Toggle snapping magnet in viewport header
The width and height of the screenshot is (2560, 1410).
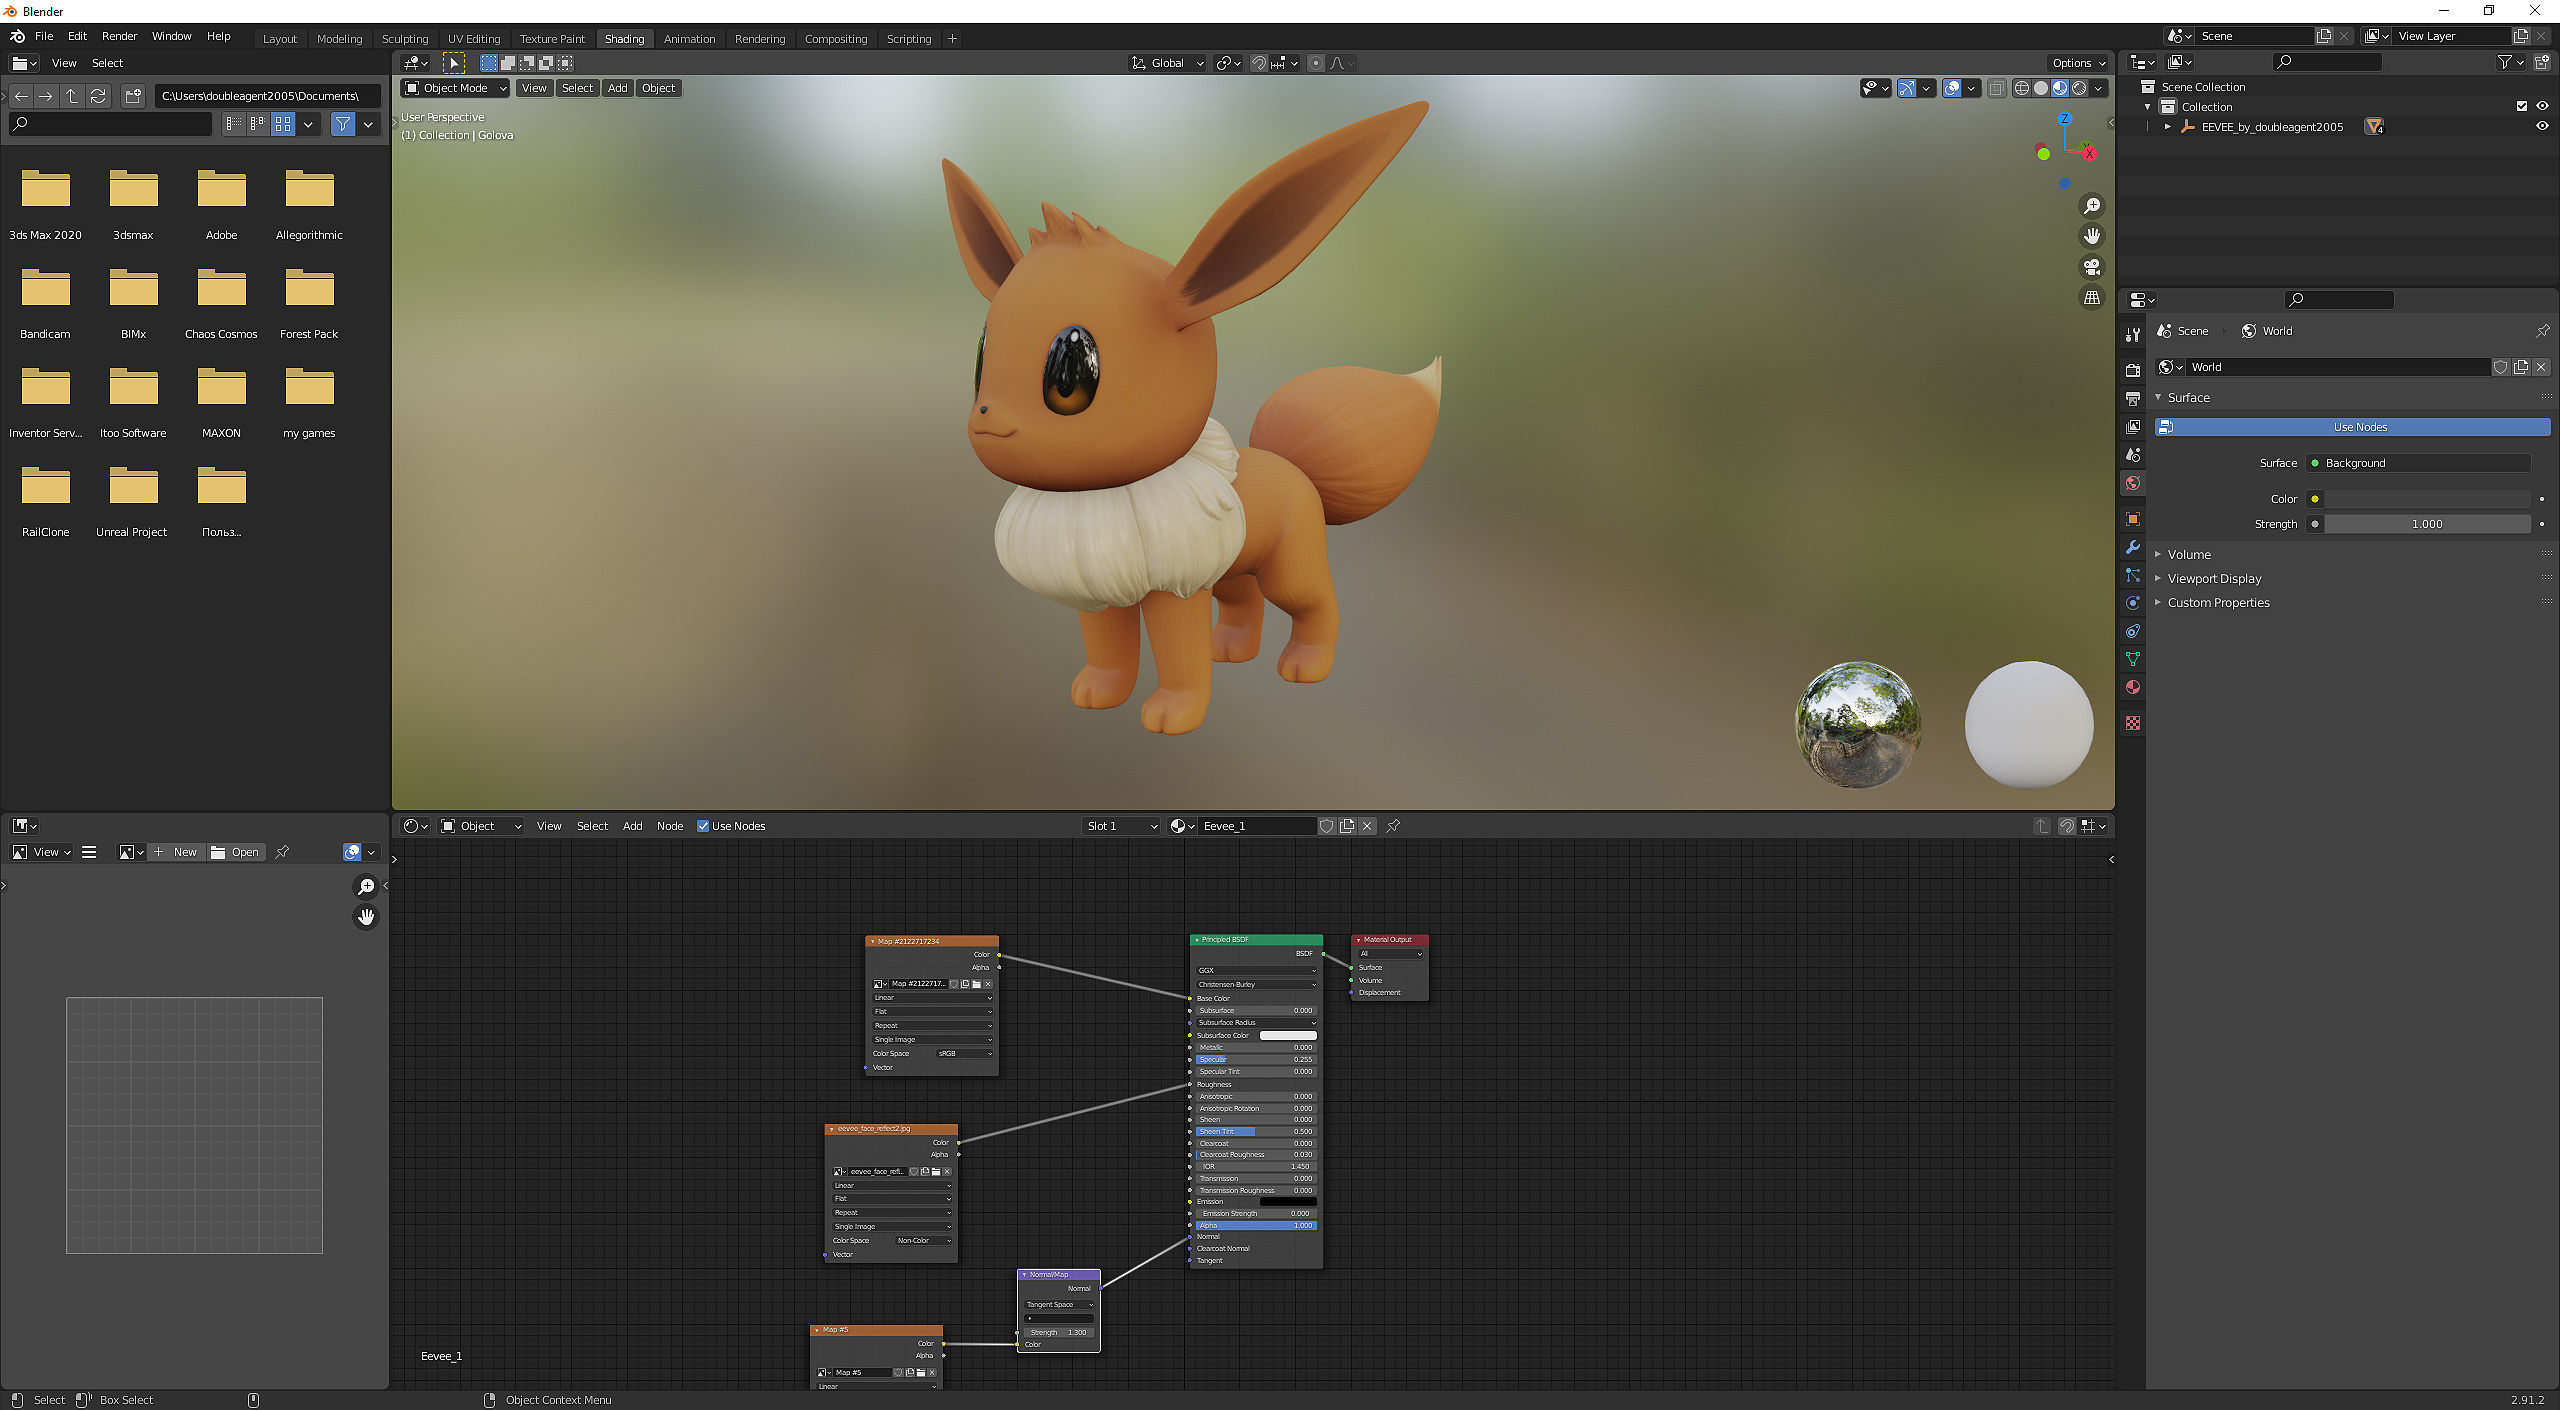(1259, 63)
